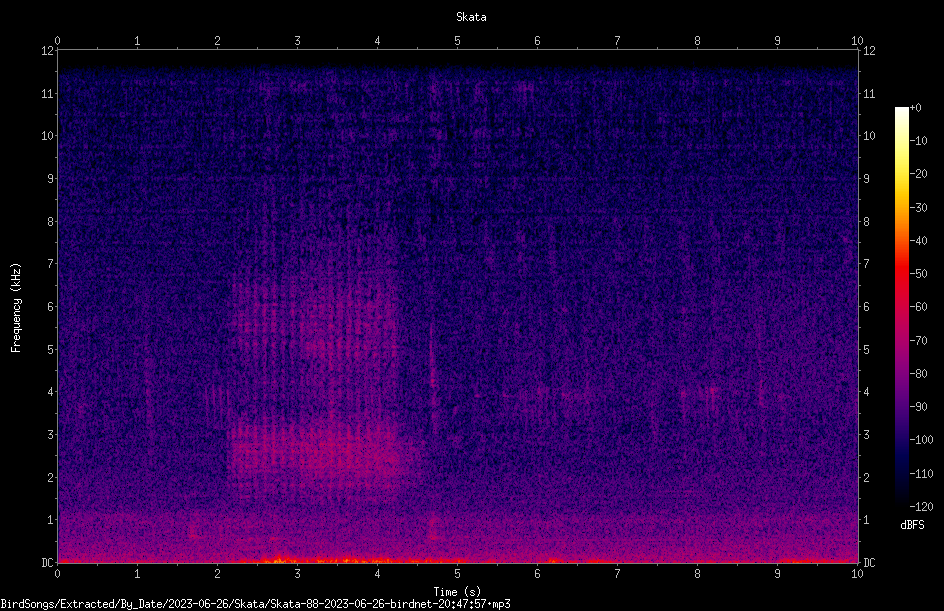
Task: Click the '-120' value on the dBFS scale
Action: click(921, 507)
